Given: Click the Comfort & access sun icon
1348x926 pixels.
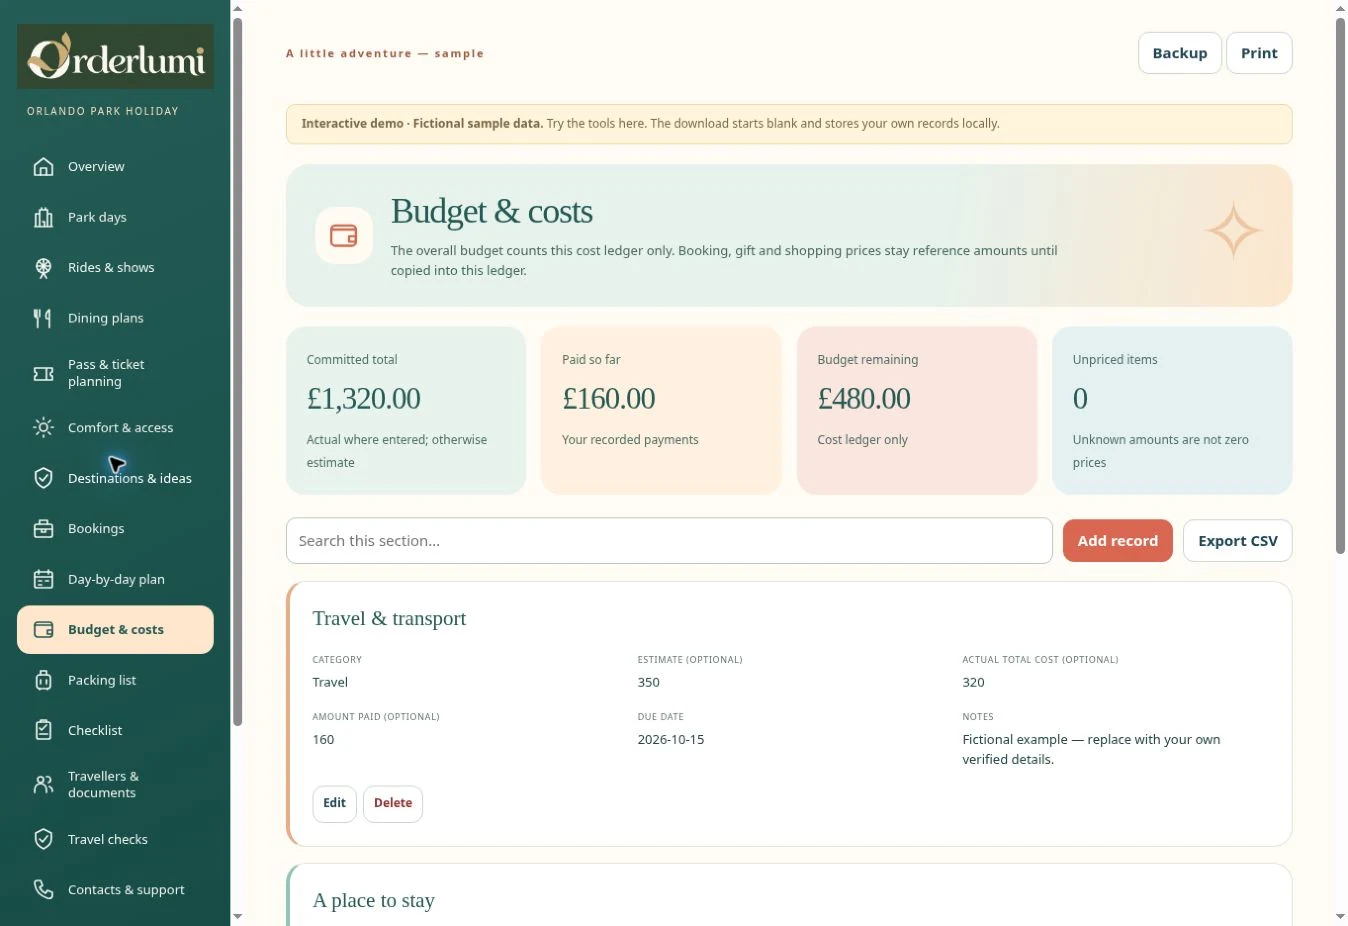Looking at the screenshot, I should pyautogui.click(x=43, y=428).
